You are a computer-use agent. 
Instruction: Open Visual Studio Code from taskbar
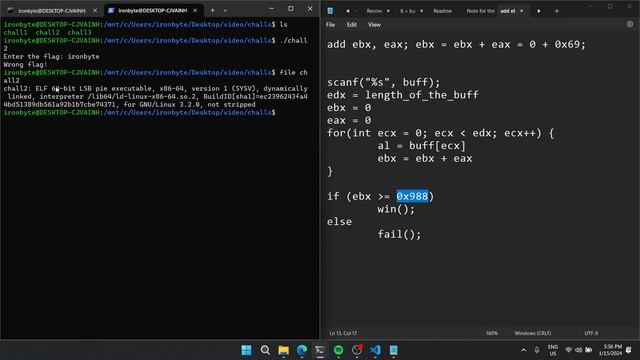(x=376, y=350)
